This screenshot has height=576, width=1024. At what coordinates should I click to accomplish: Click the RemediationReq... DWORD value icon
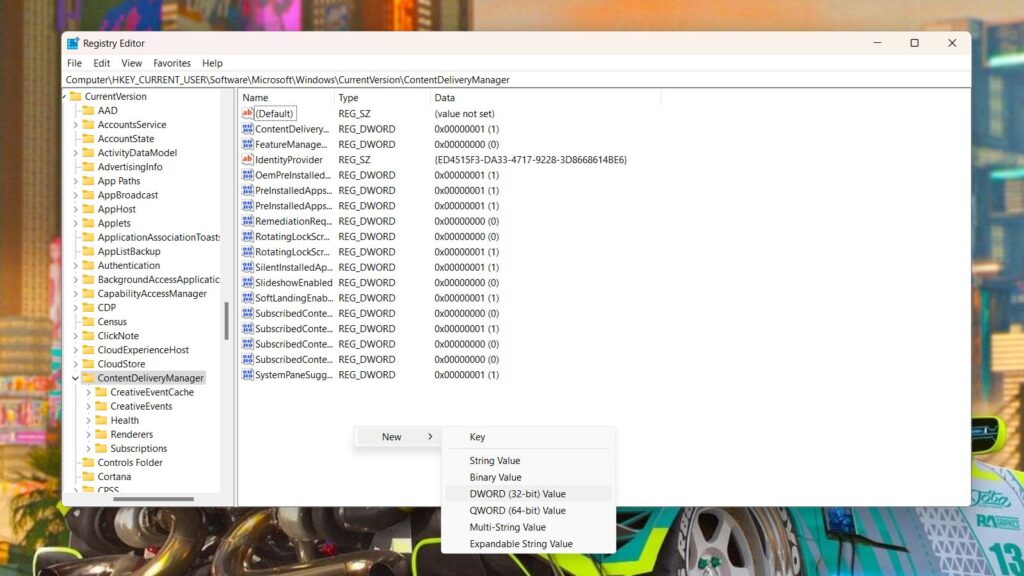pos(247,221)
